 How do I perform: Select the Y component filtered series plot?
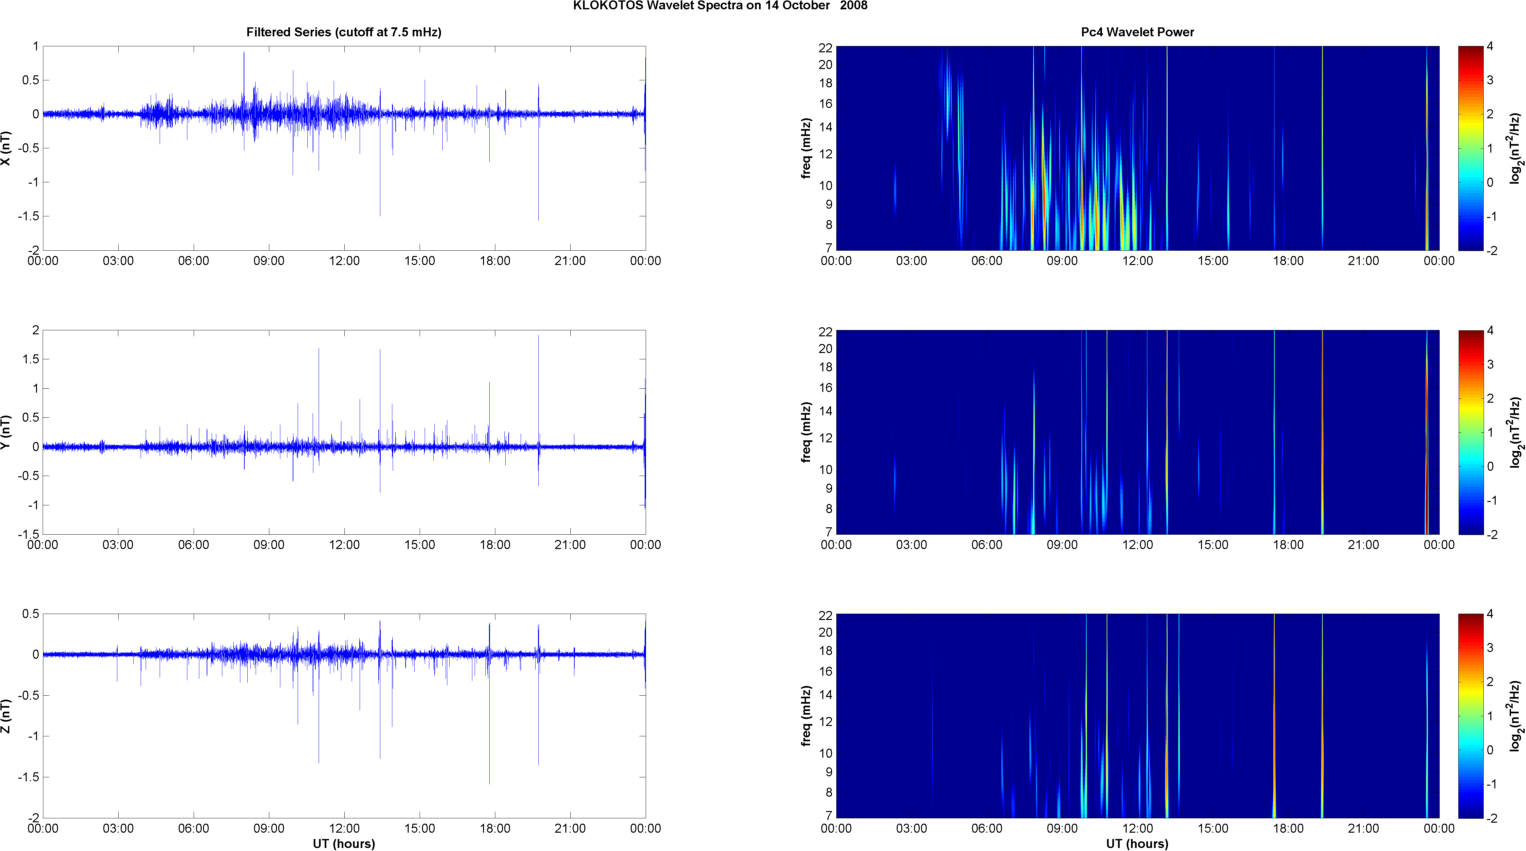coord(343,432)
